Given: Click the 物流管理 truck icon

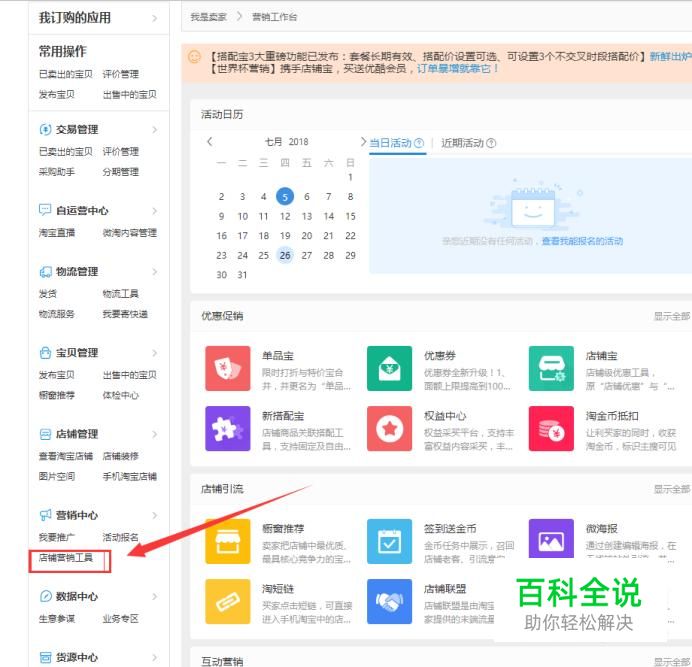Looking at the screenshot, I should coord(45,271).
